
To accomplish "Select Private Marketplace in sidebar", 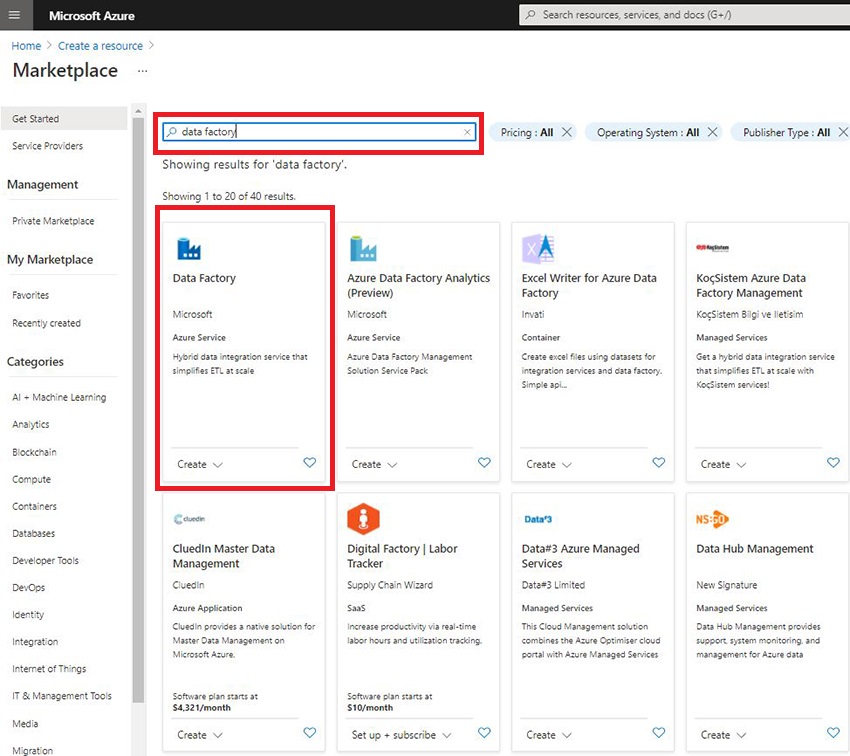I will 53,221.
